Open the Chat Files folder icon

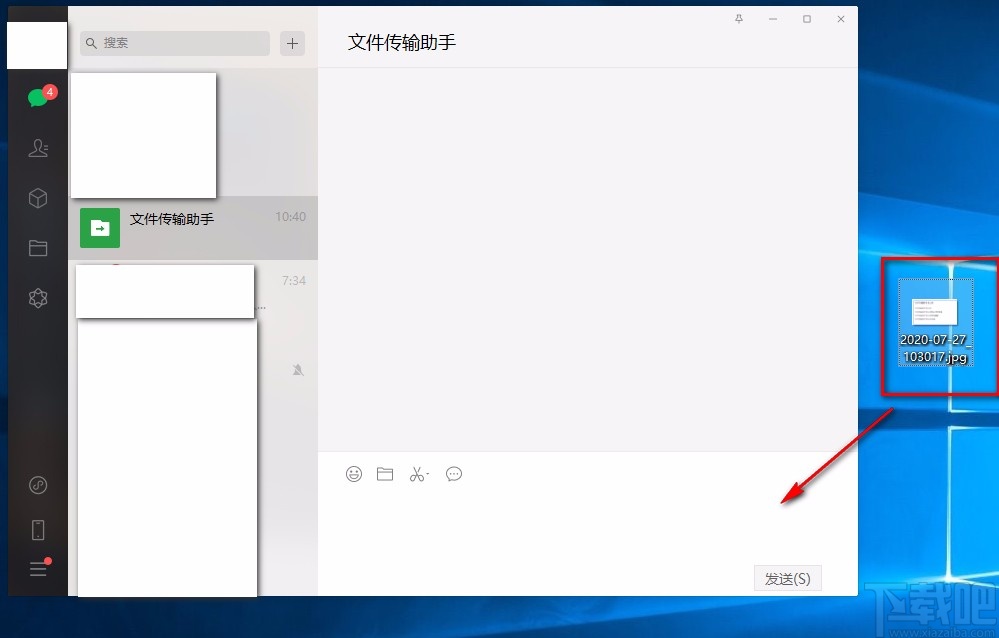(x=37, y=248)
